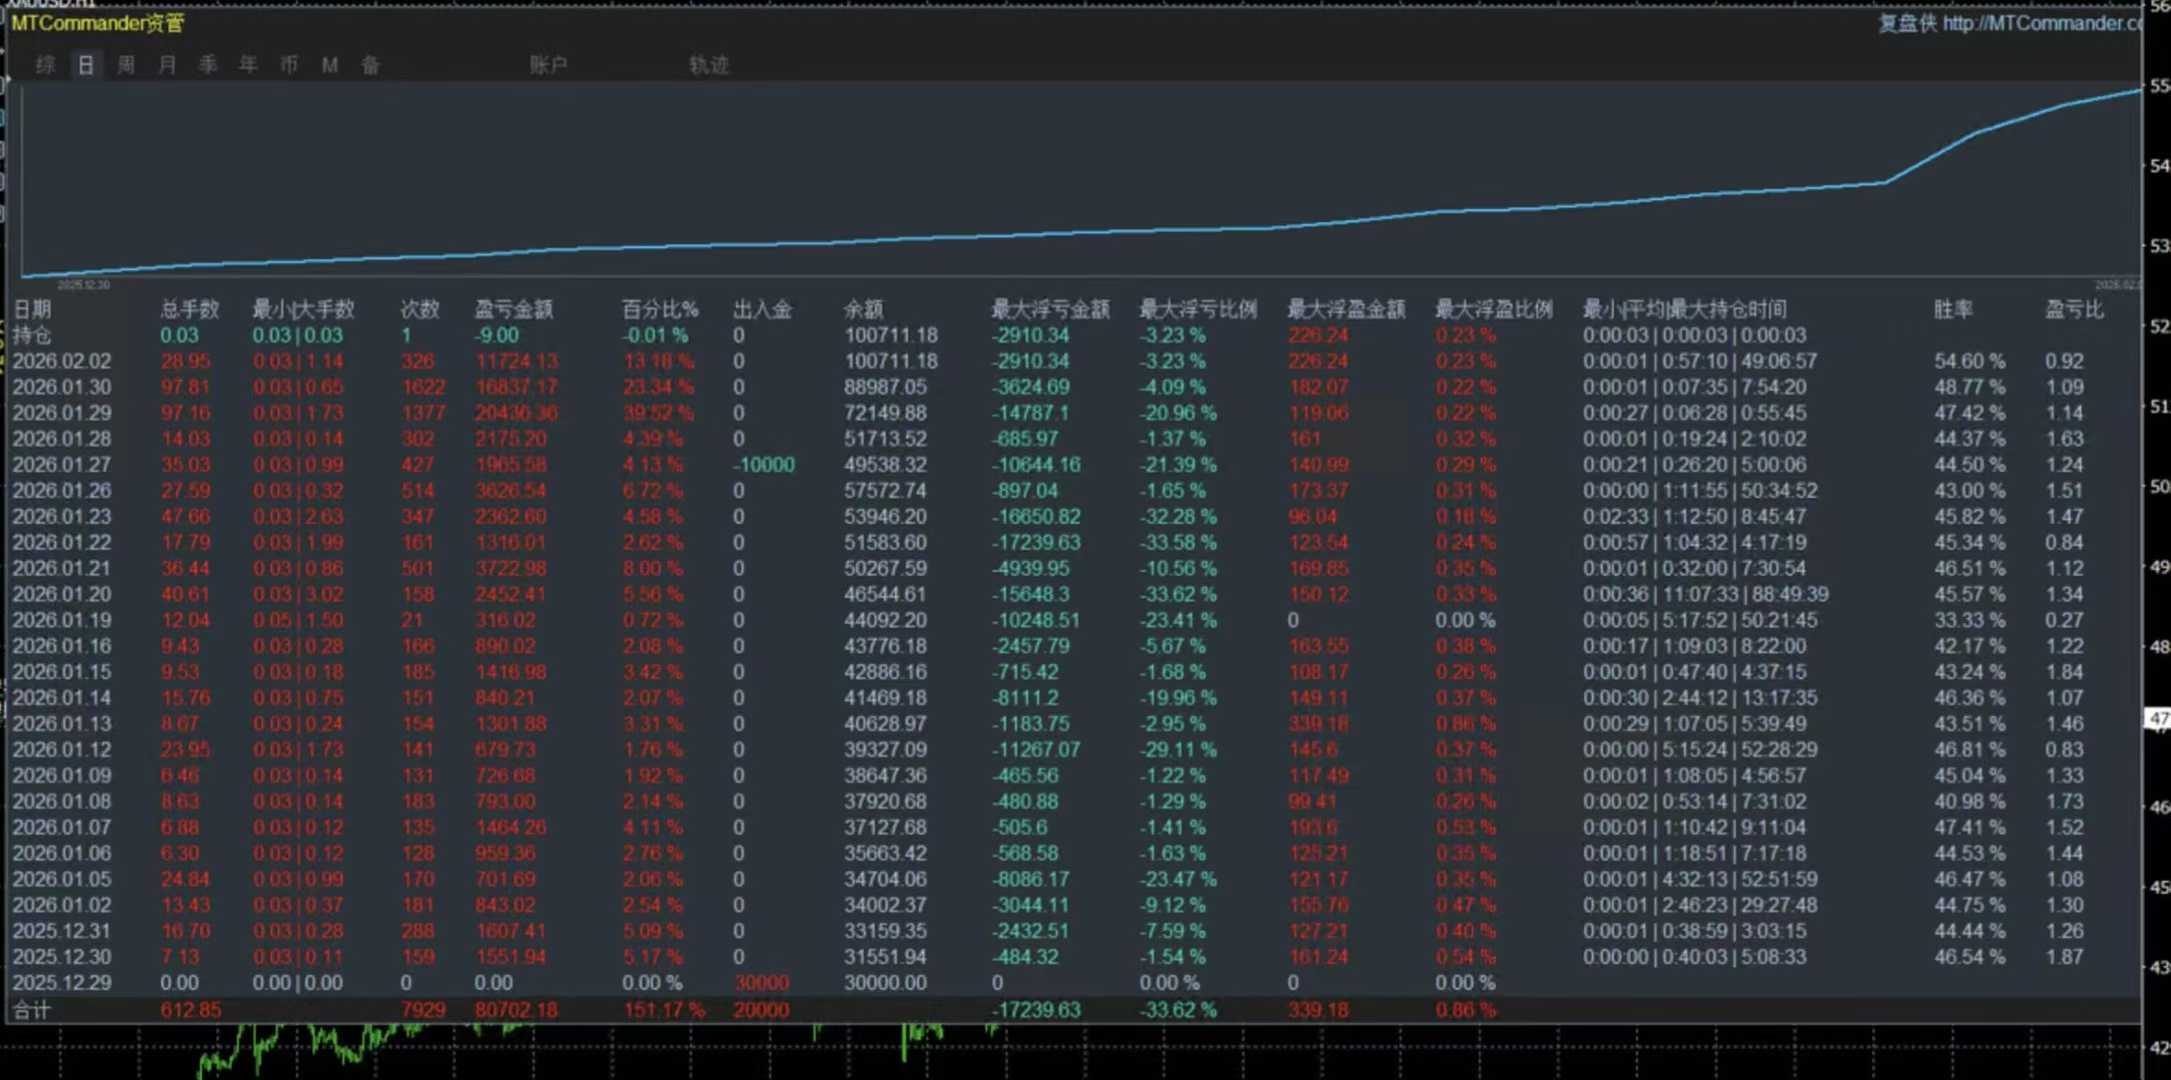Open the 周 weekly tab

(126, 65)
